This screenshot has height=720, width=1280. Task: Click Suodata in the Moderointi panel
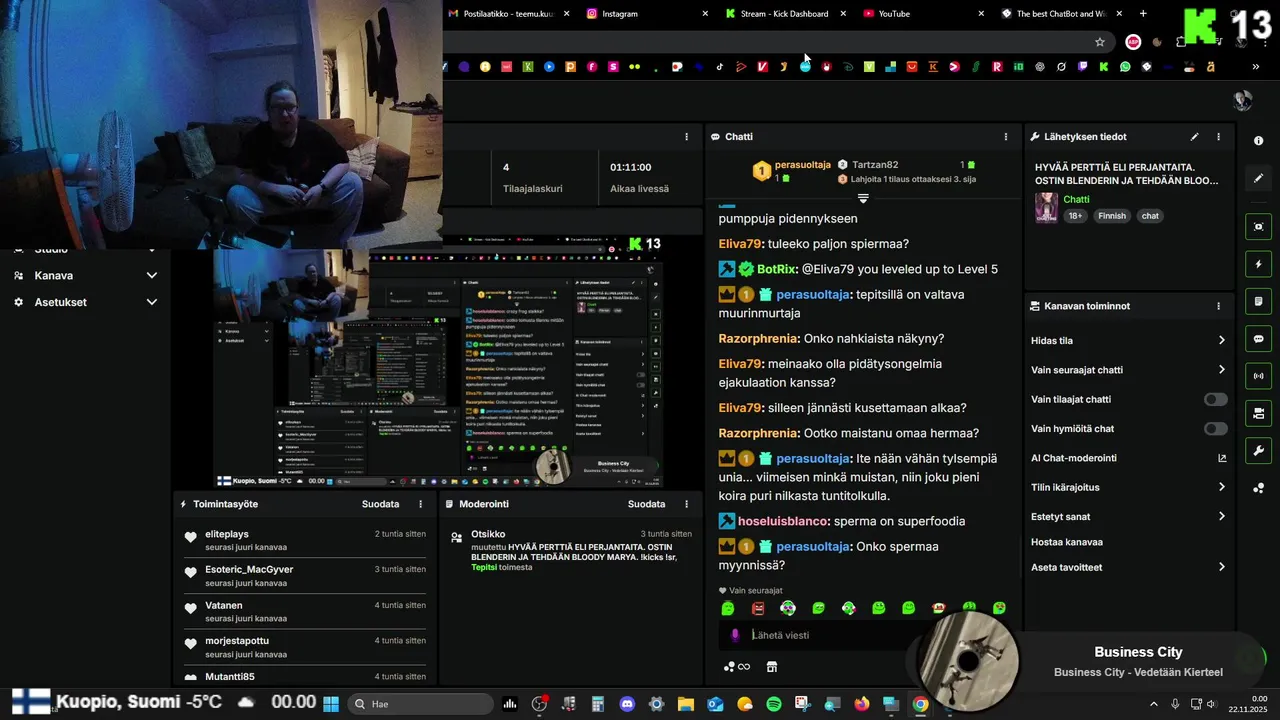point(646,504)
